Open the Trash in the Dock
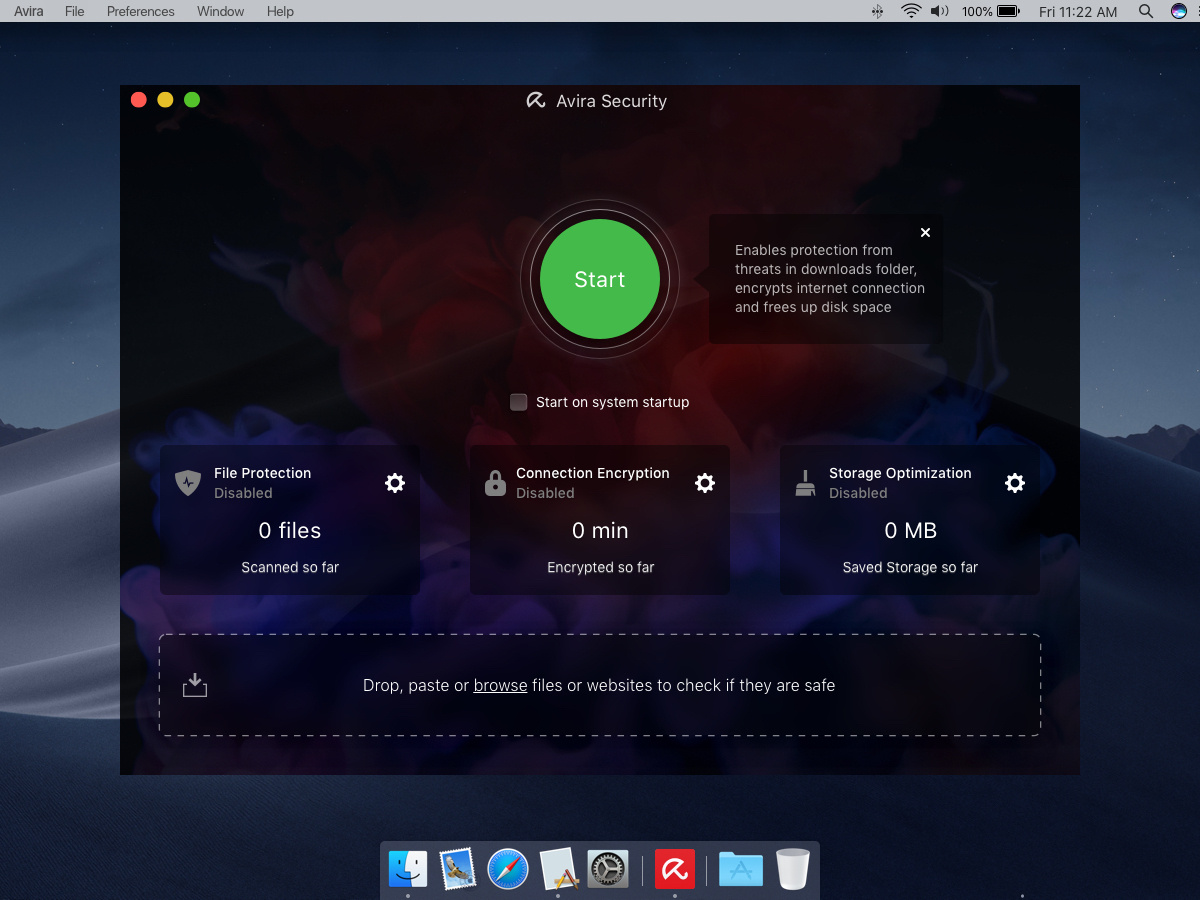Image resolution: width=1200 pixels, height=900 pixels. [x=793, y=869]
